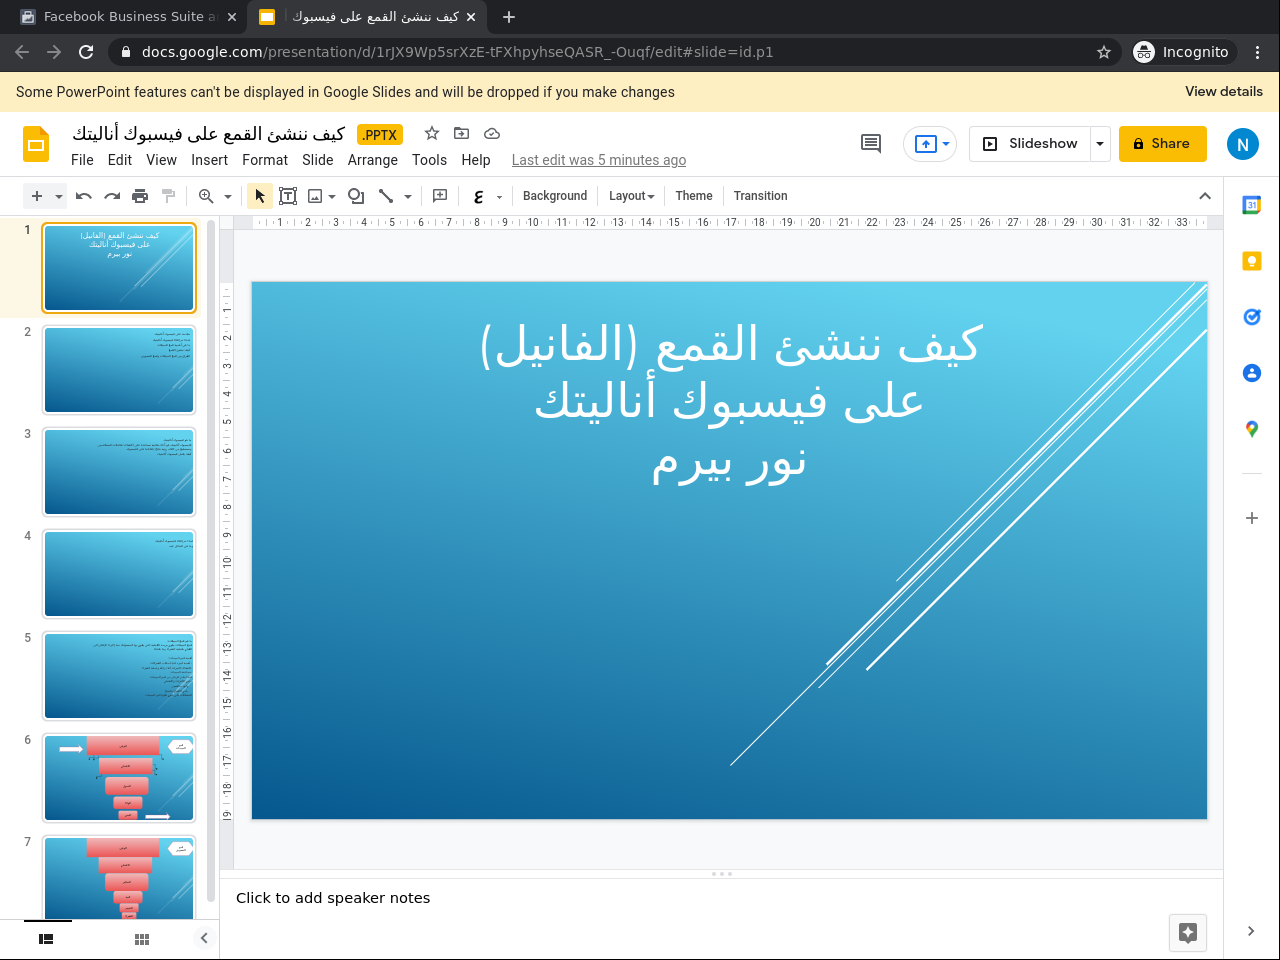Click the Background button

click(555, 196)
